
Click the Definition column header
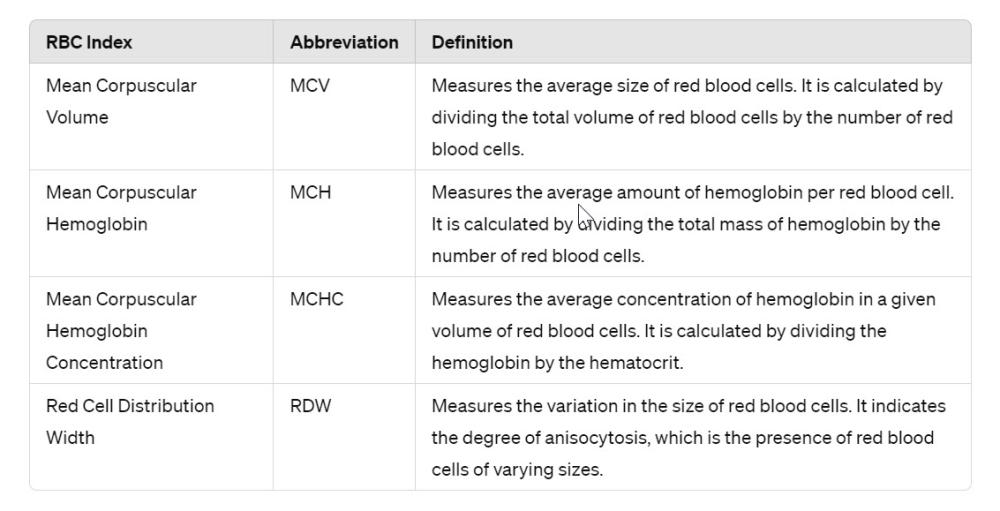coord(472,42)
